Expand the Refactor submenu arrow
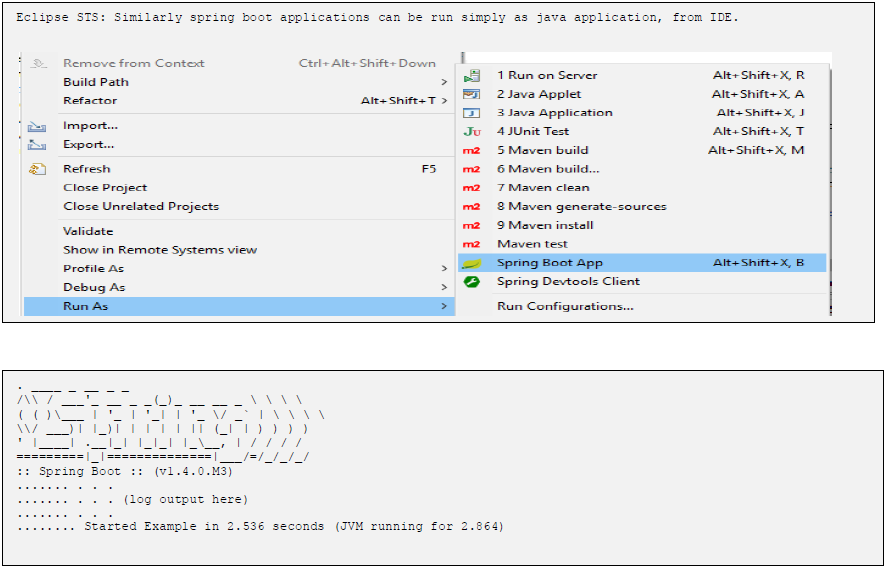 [444, 101]
